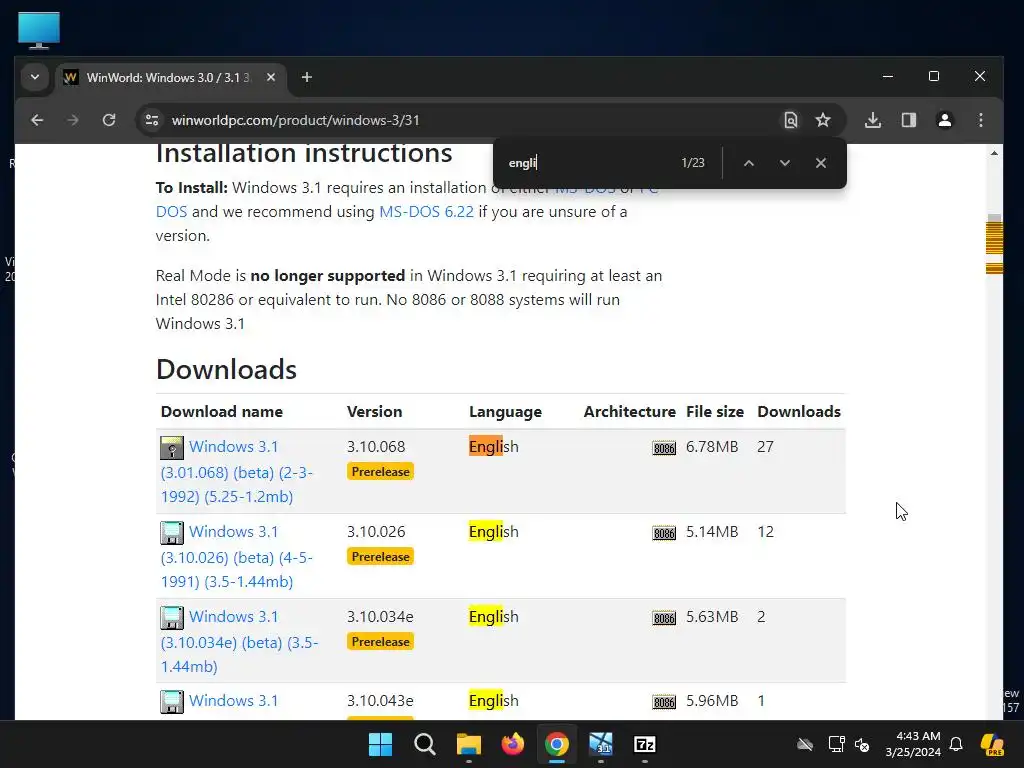This screenshot has height=768, width=1024.
Task: Click the Language column header
Action: click(x=505, y=411)
